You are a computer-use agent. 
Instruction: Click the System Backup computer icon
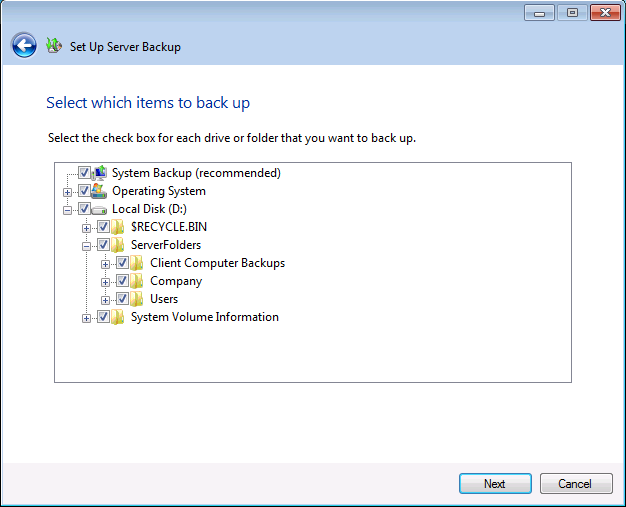pos(100,173)
